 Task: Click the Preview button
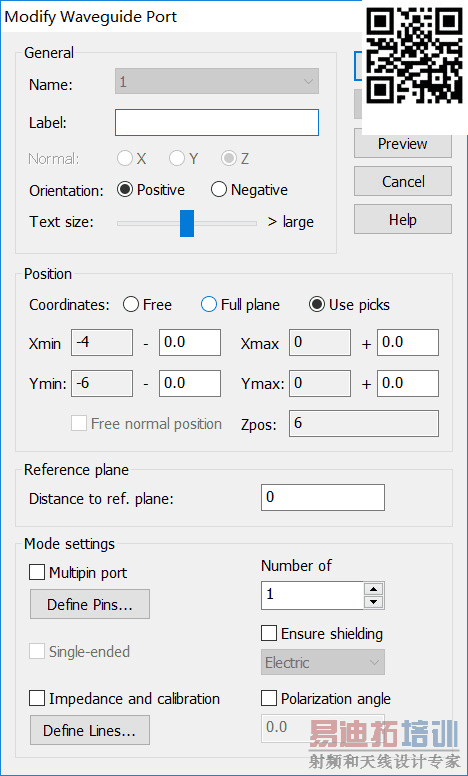[x=403, y=144]
